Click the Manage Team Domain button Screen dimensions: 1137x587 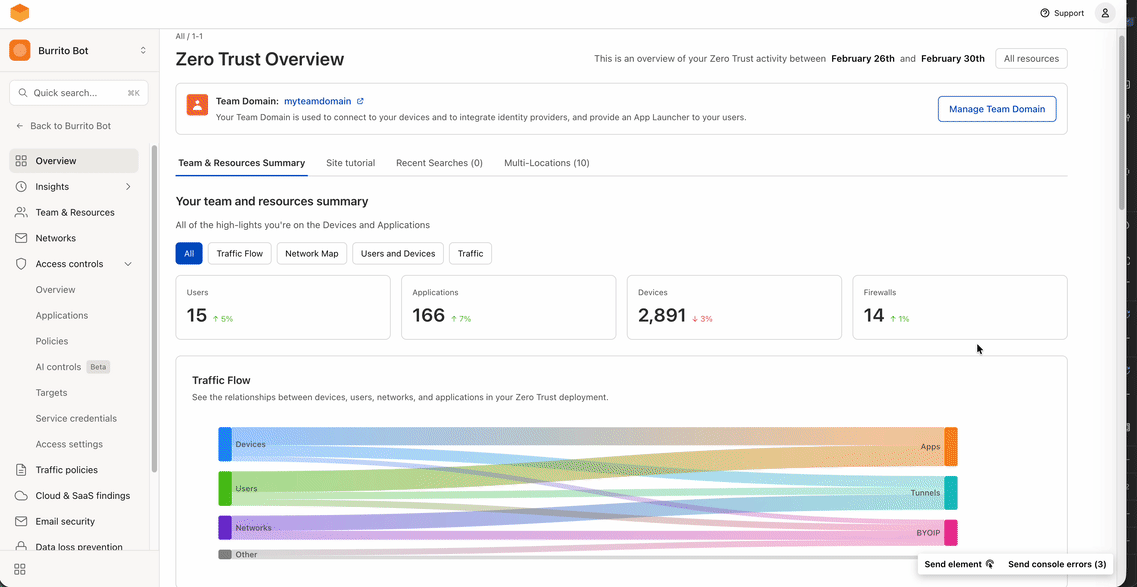pyautogui.click(x=997, y=108)
